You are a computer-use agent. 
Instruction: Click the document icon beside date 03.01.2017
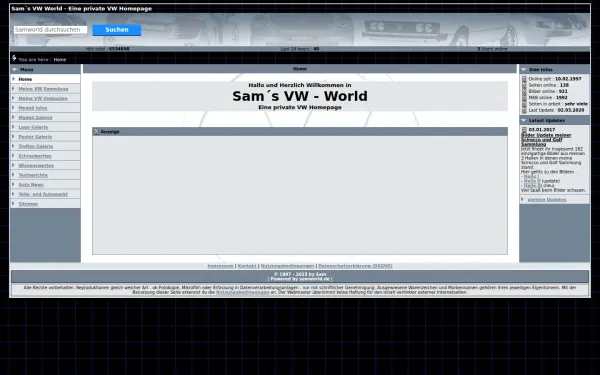tap(524, 130)
